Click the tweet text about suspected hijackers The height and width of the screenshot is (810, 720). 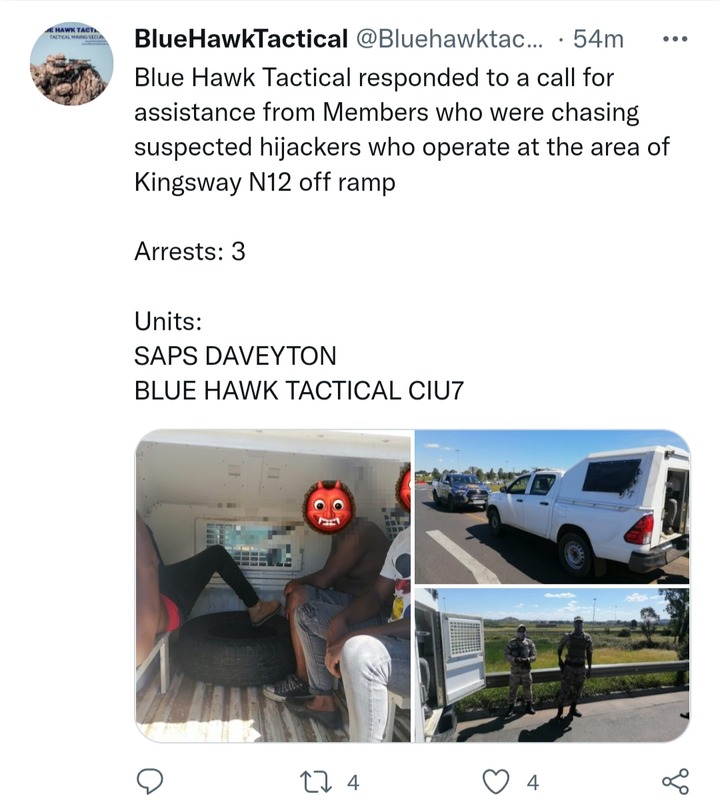click(x=402, y=130)
